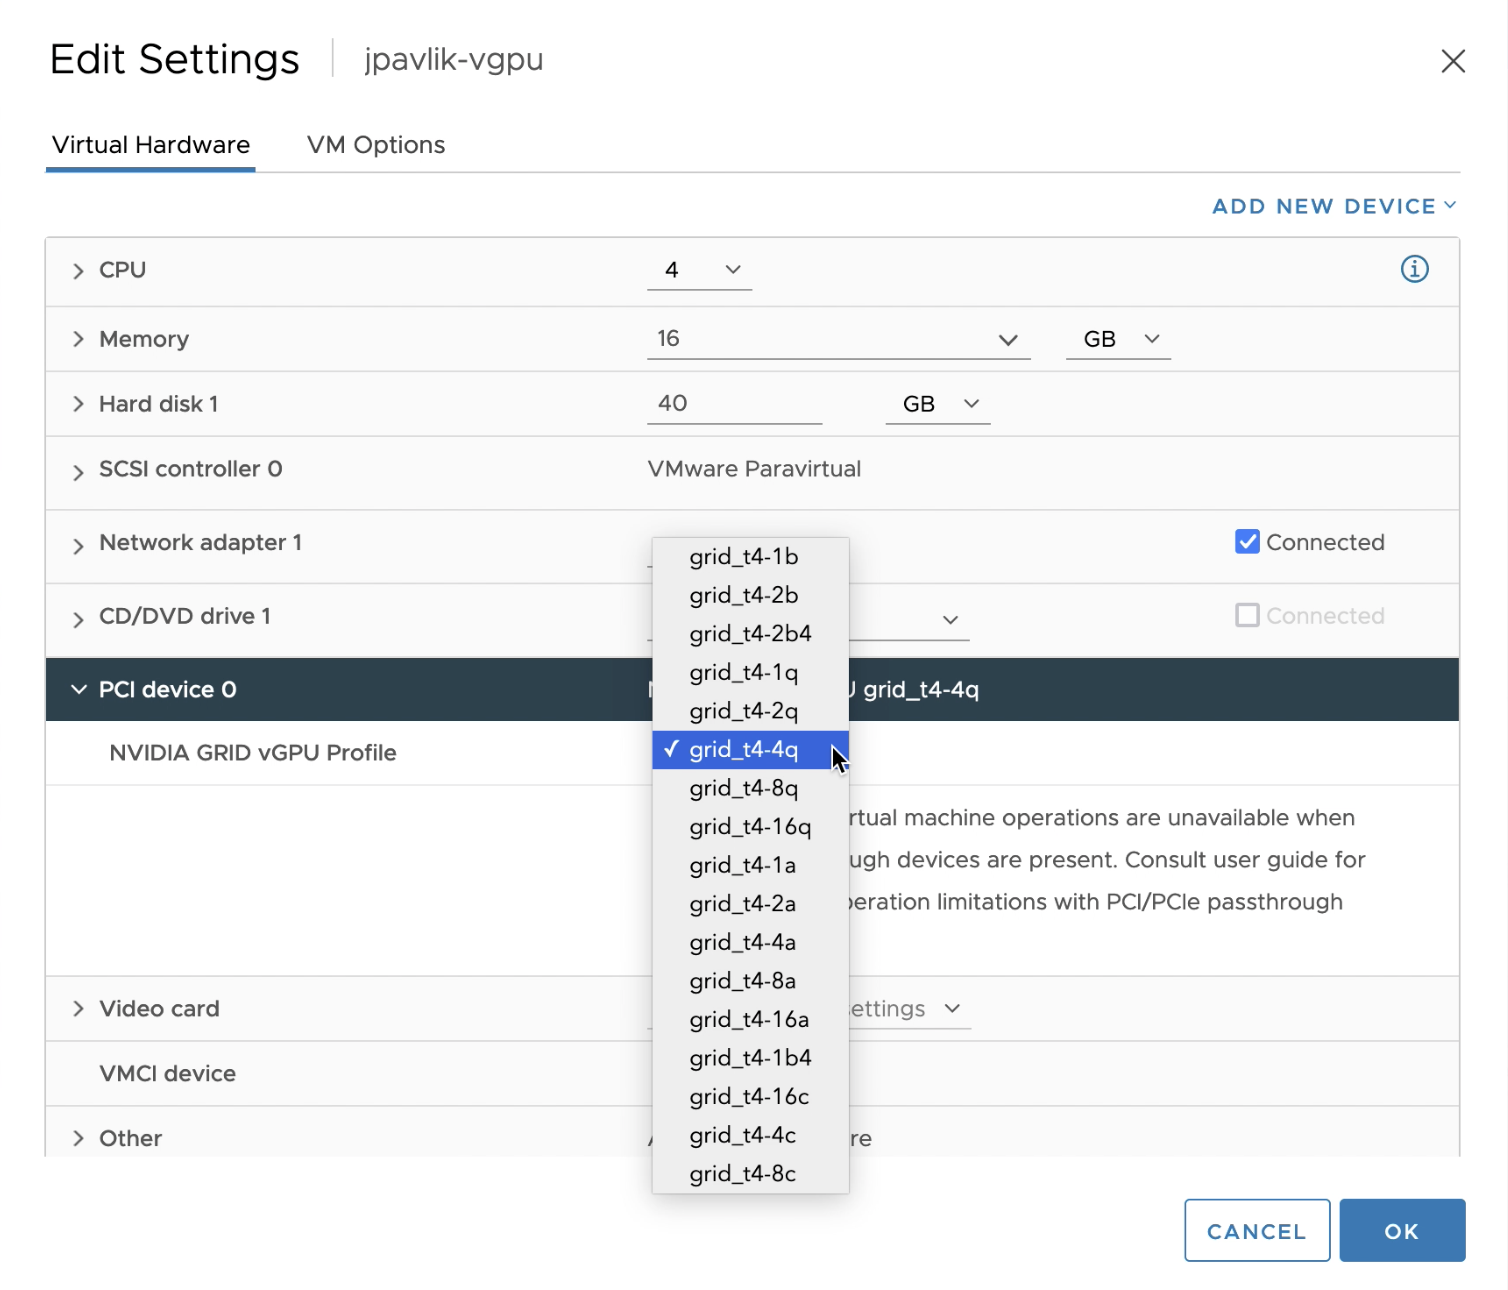Expand the Video card section
1508x1290 pixels.
(x=79, y=1008)
